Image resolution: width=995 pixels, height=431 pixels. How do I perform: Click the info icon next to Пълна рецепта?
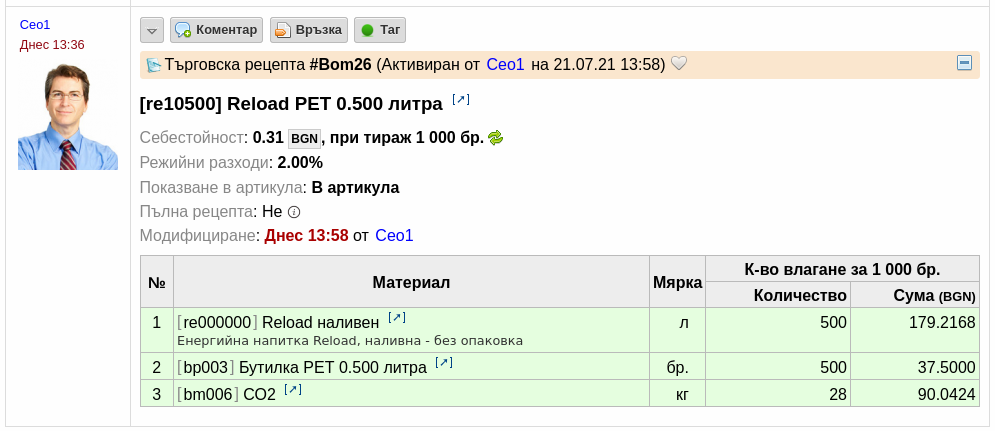click(293, 212)
